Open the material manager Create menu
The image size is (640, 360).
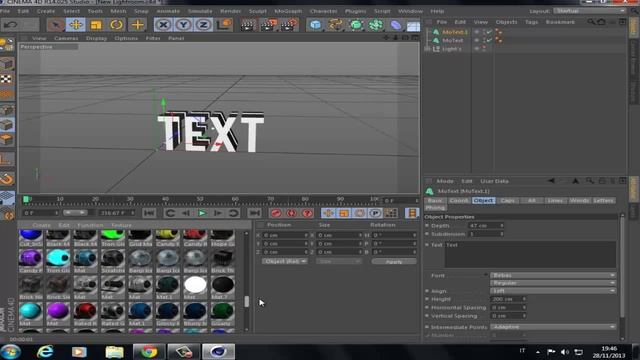(x=42, y=225)
